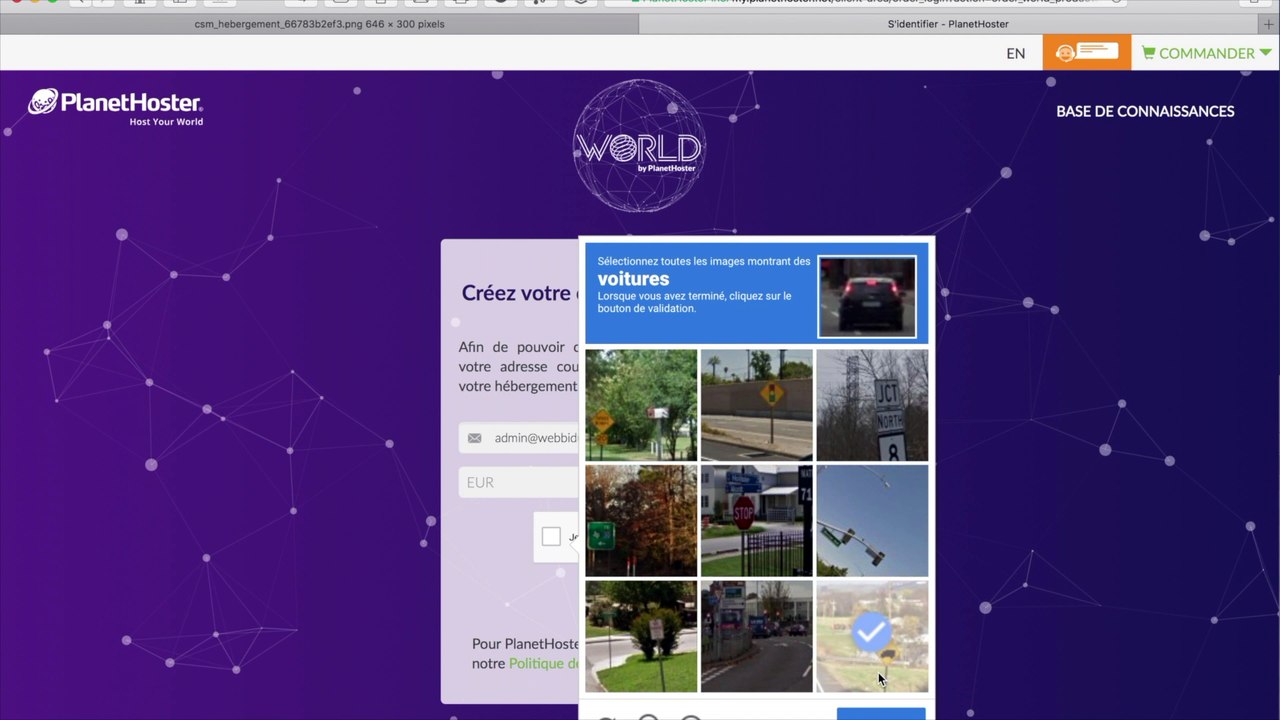Screen dimensions: 1280x720
Task: Open the EUR currency selector
Action: (519, 482)
